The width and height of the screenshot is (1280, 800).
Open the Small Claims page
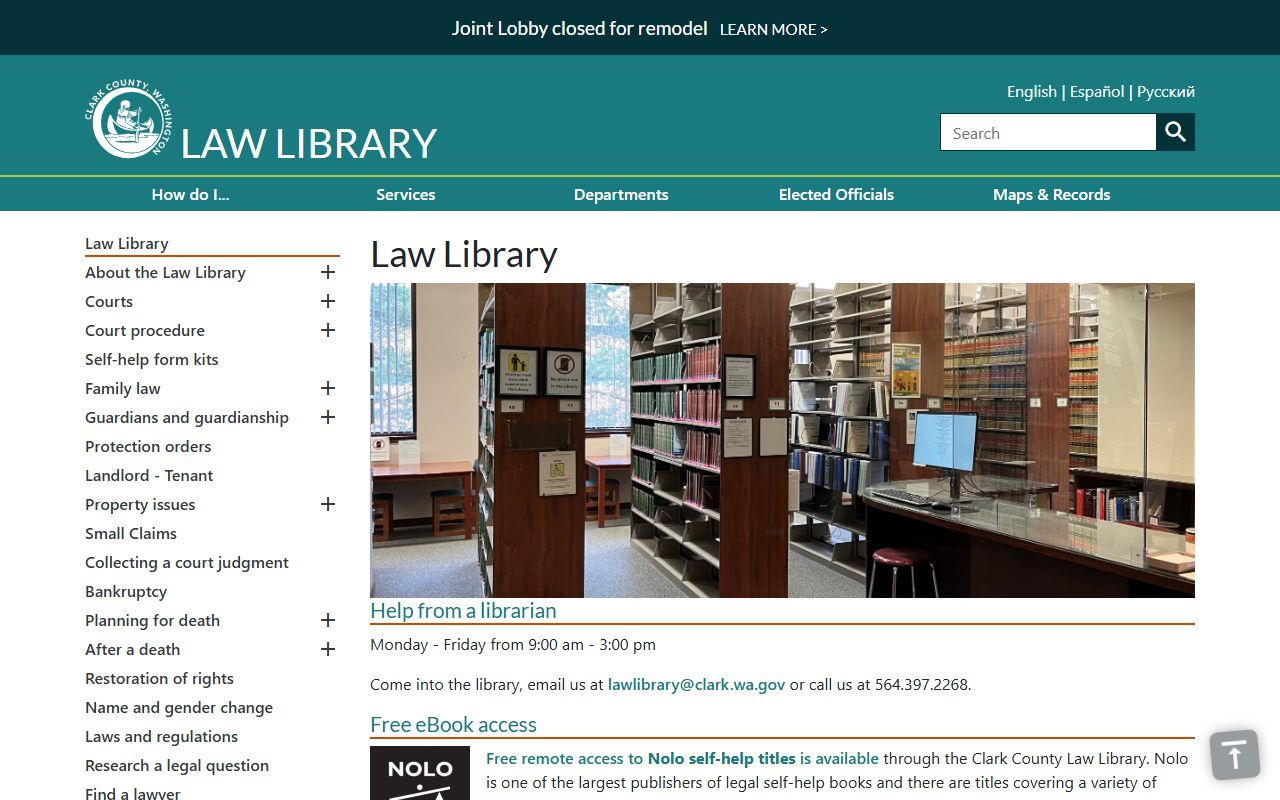click(x=131, y=533)
